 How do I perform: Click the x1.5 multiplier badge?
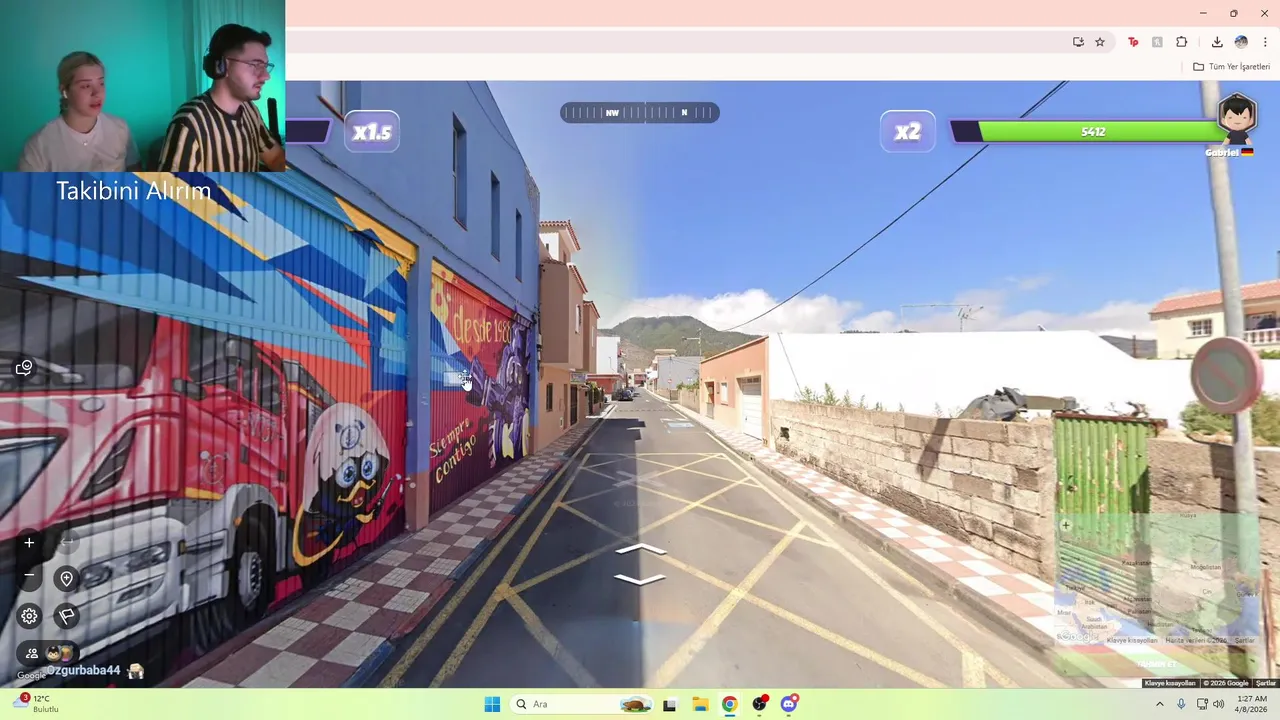372,132
